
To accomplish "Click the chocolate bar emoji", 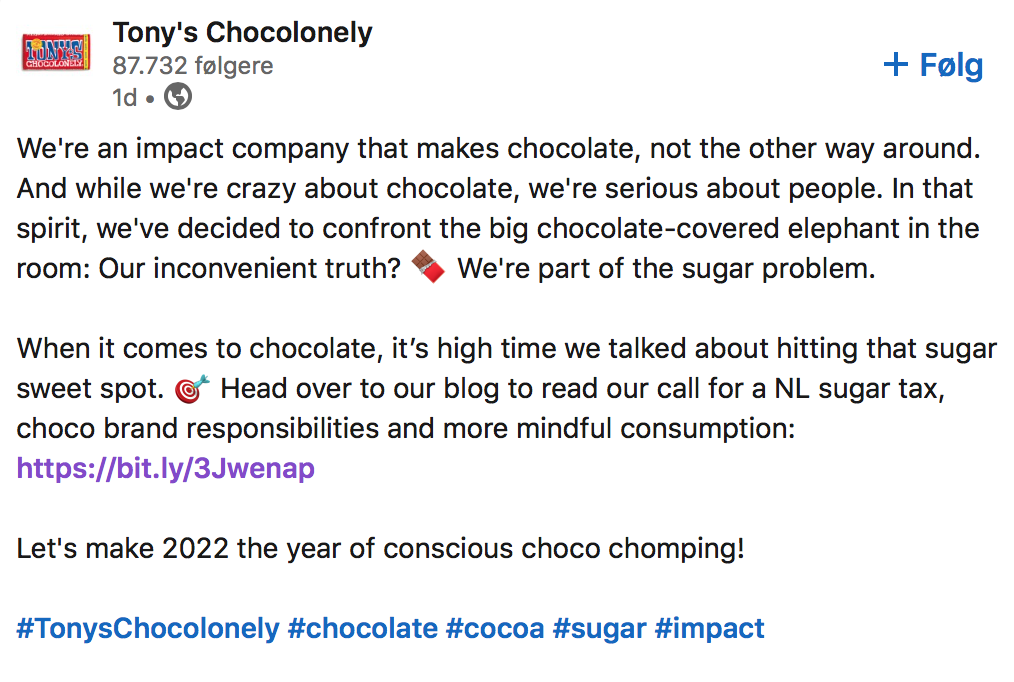I will pyautogui.click(x=428, y=266).
